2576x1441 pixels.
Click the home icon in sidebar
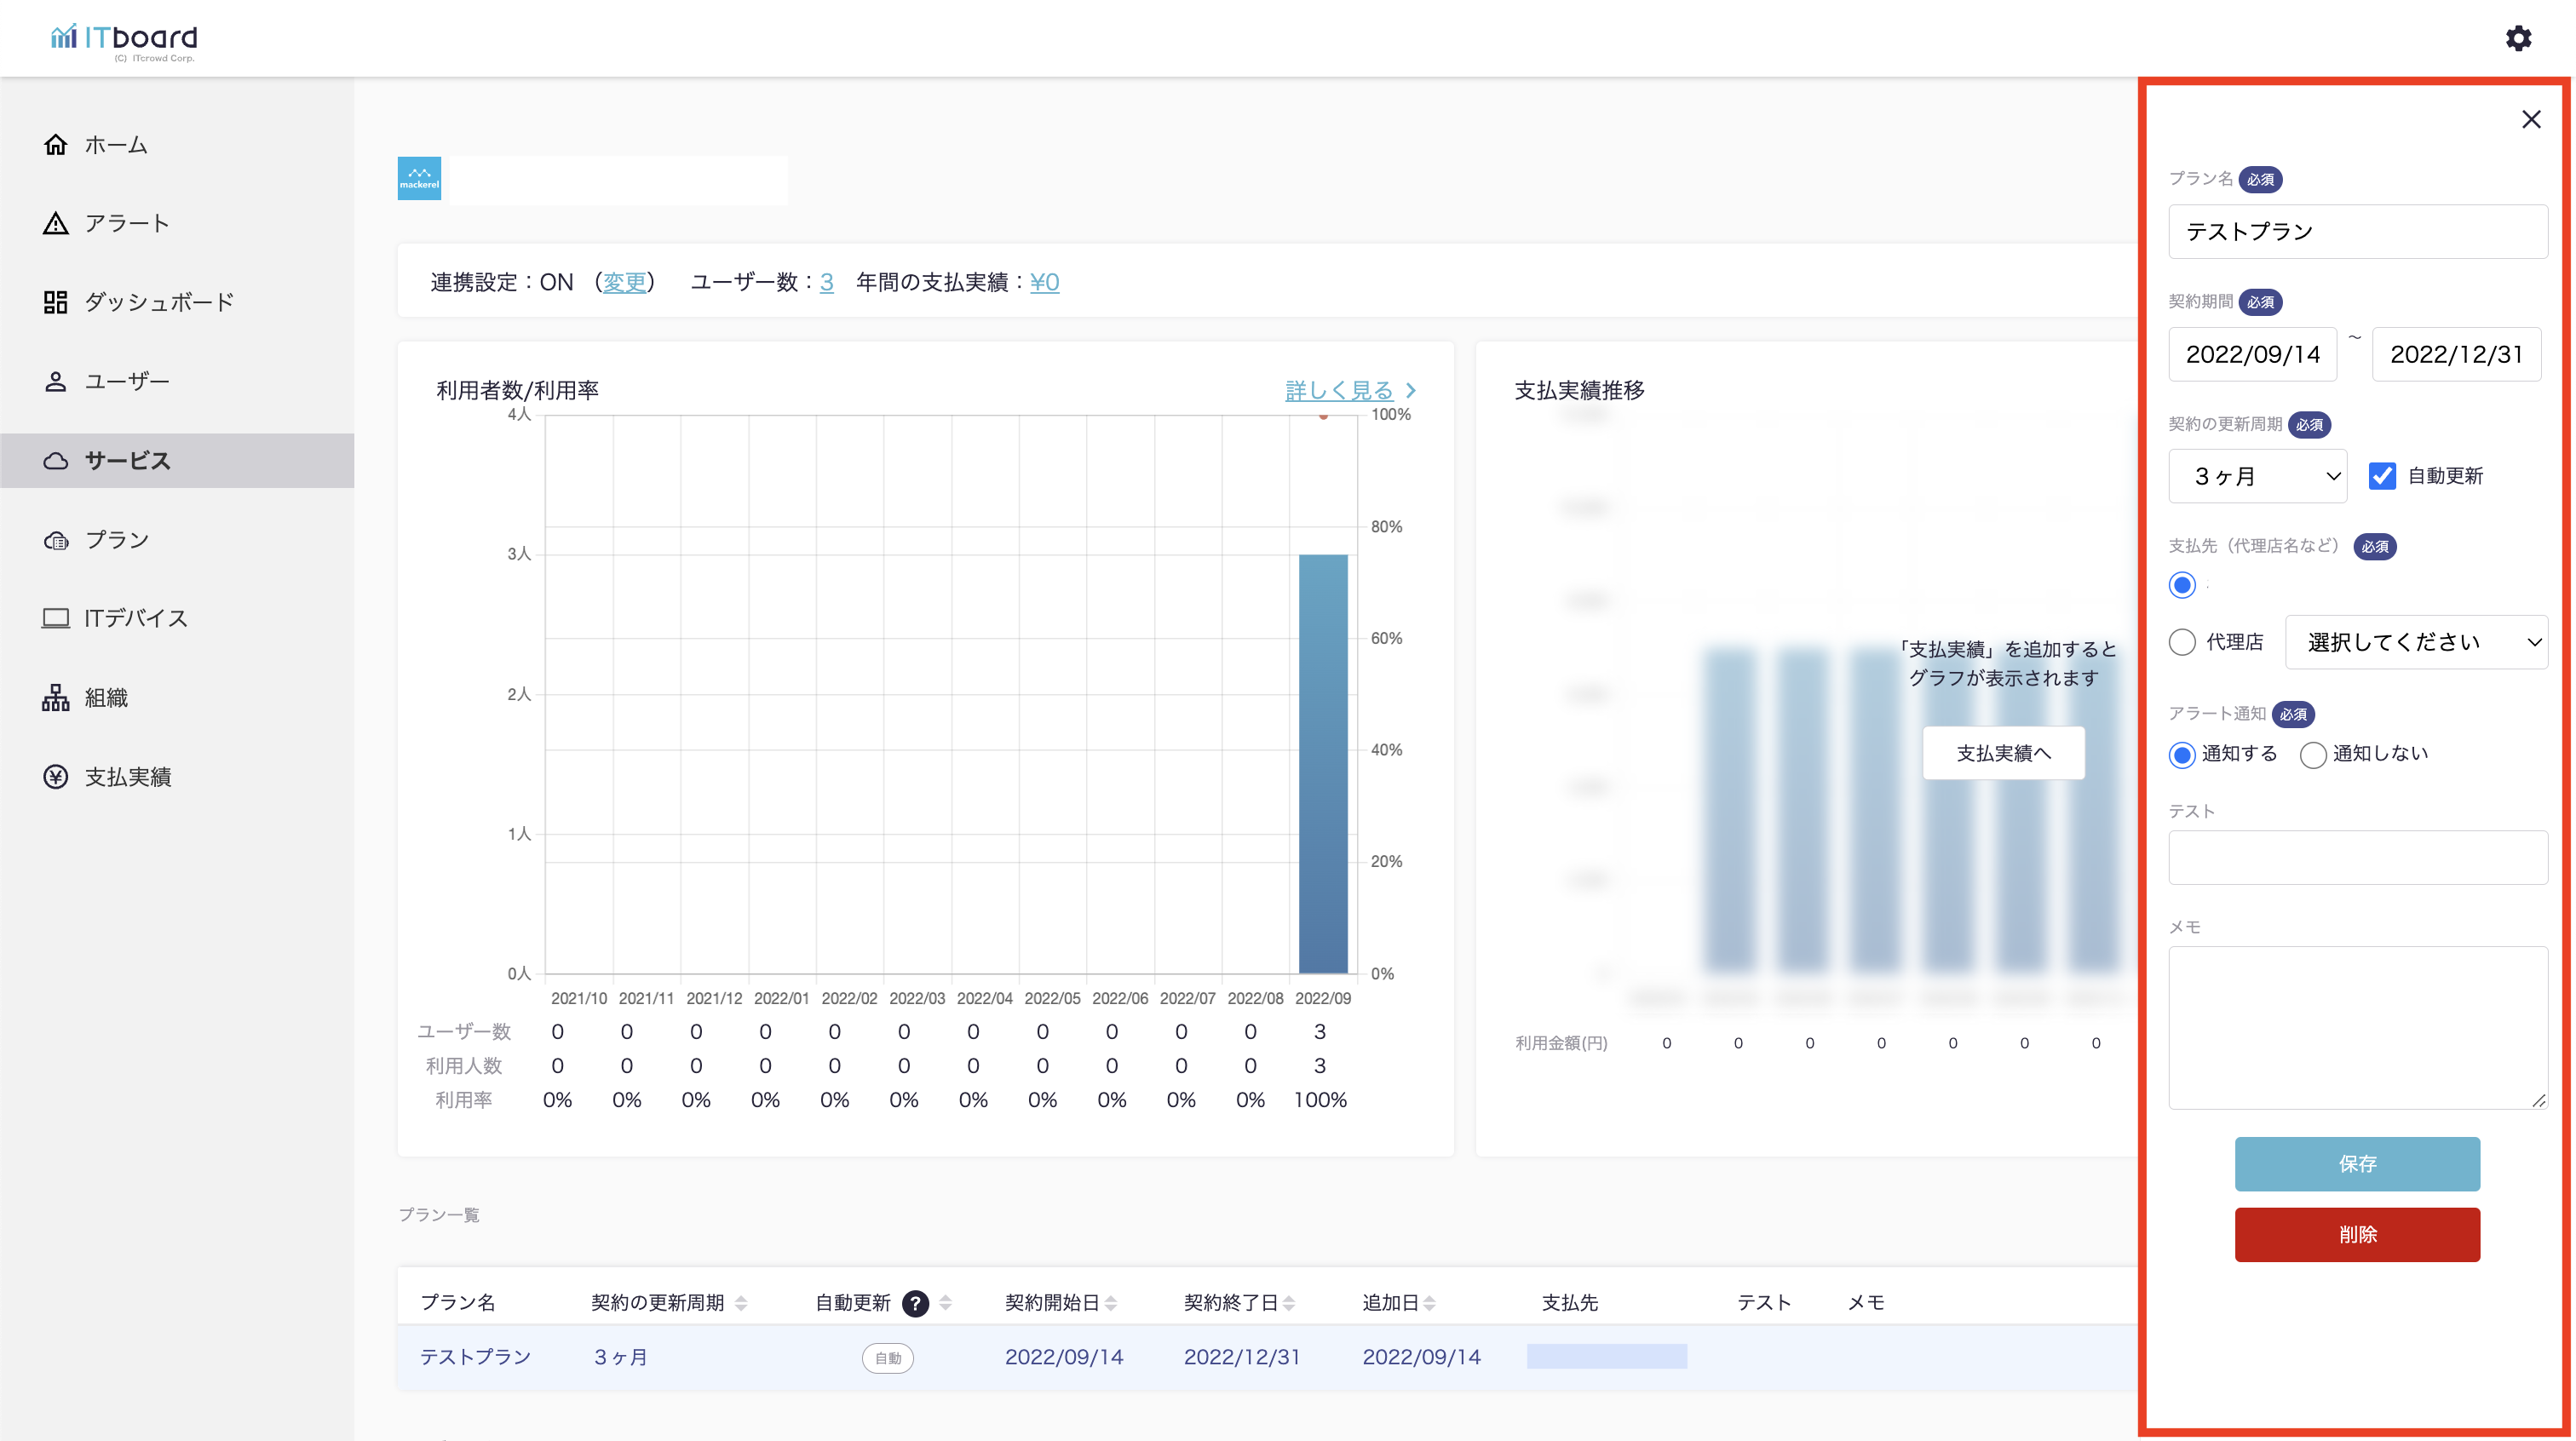[56, 145]
